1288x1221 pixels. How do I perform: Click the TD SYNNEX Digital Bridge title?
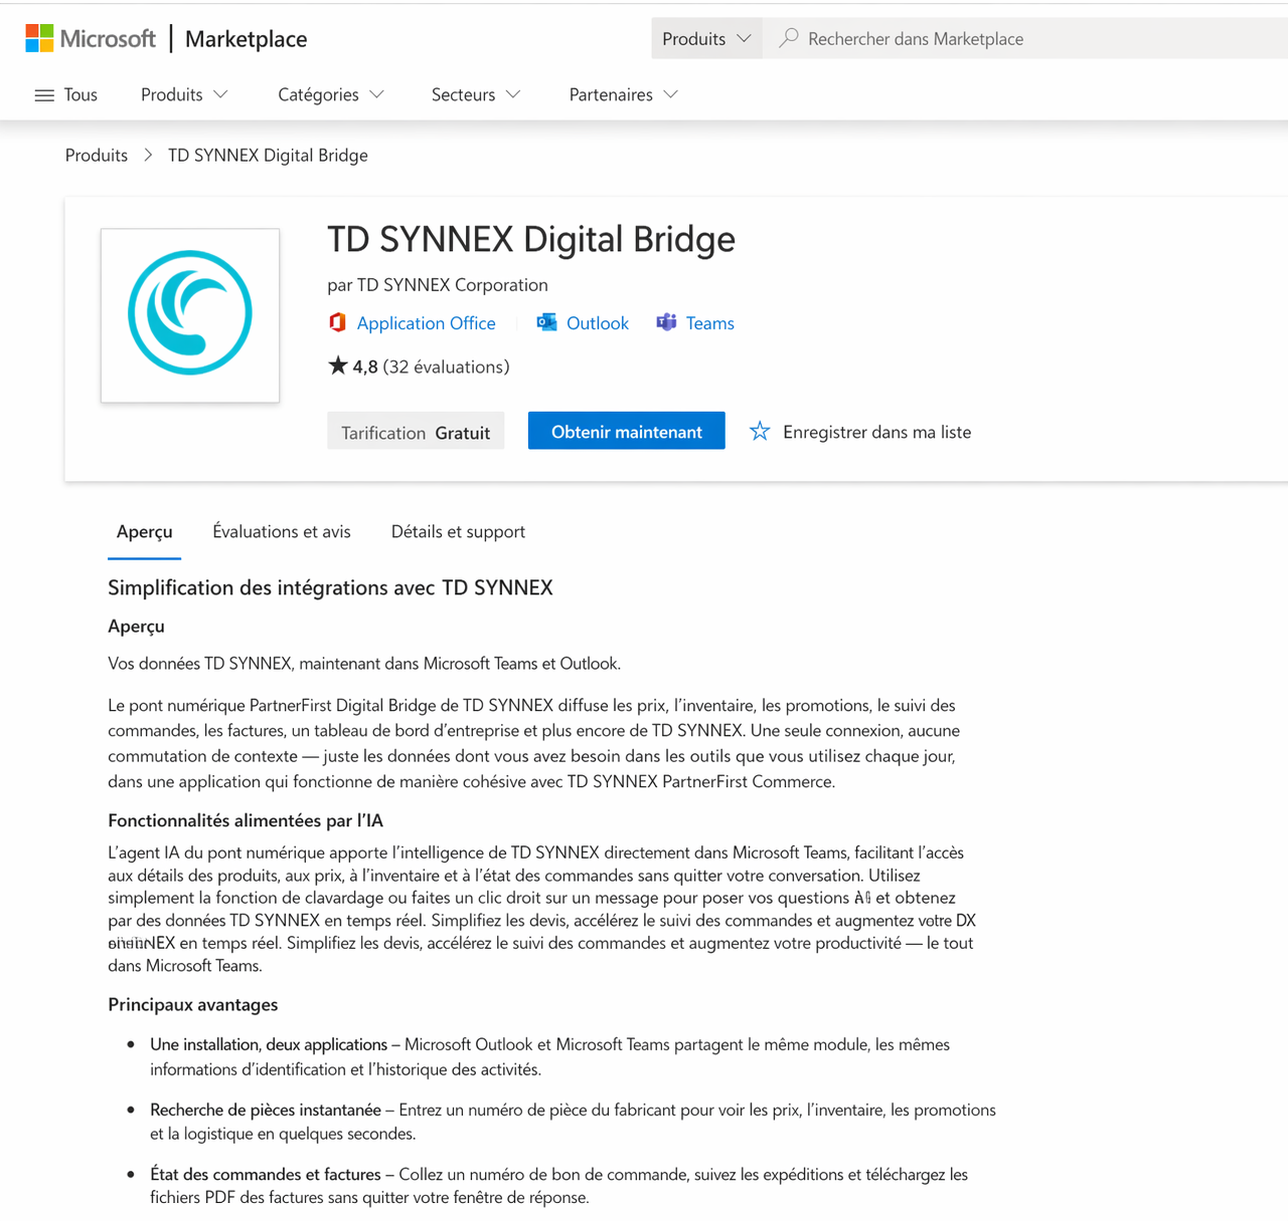click(x=531, y=240)
